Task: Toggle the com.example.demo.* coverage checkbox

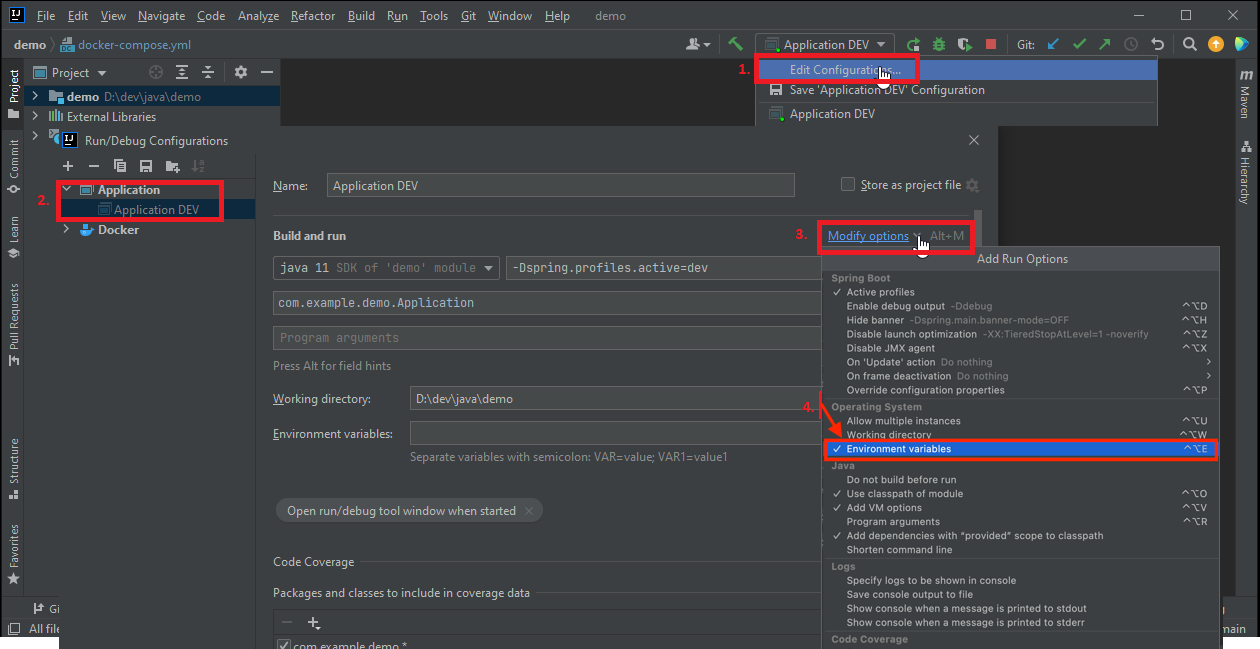Action: (x=284, y=644)
